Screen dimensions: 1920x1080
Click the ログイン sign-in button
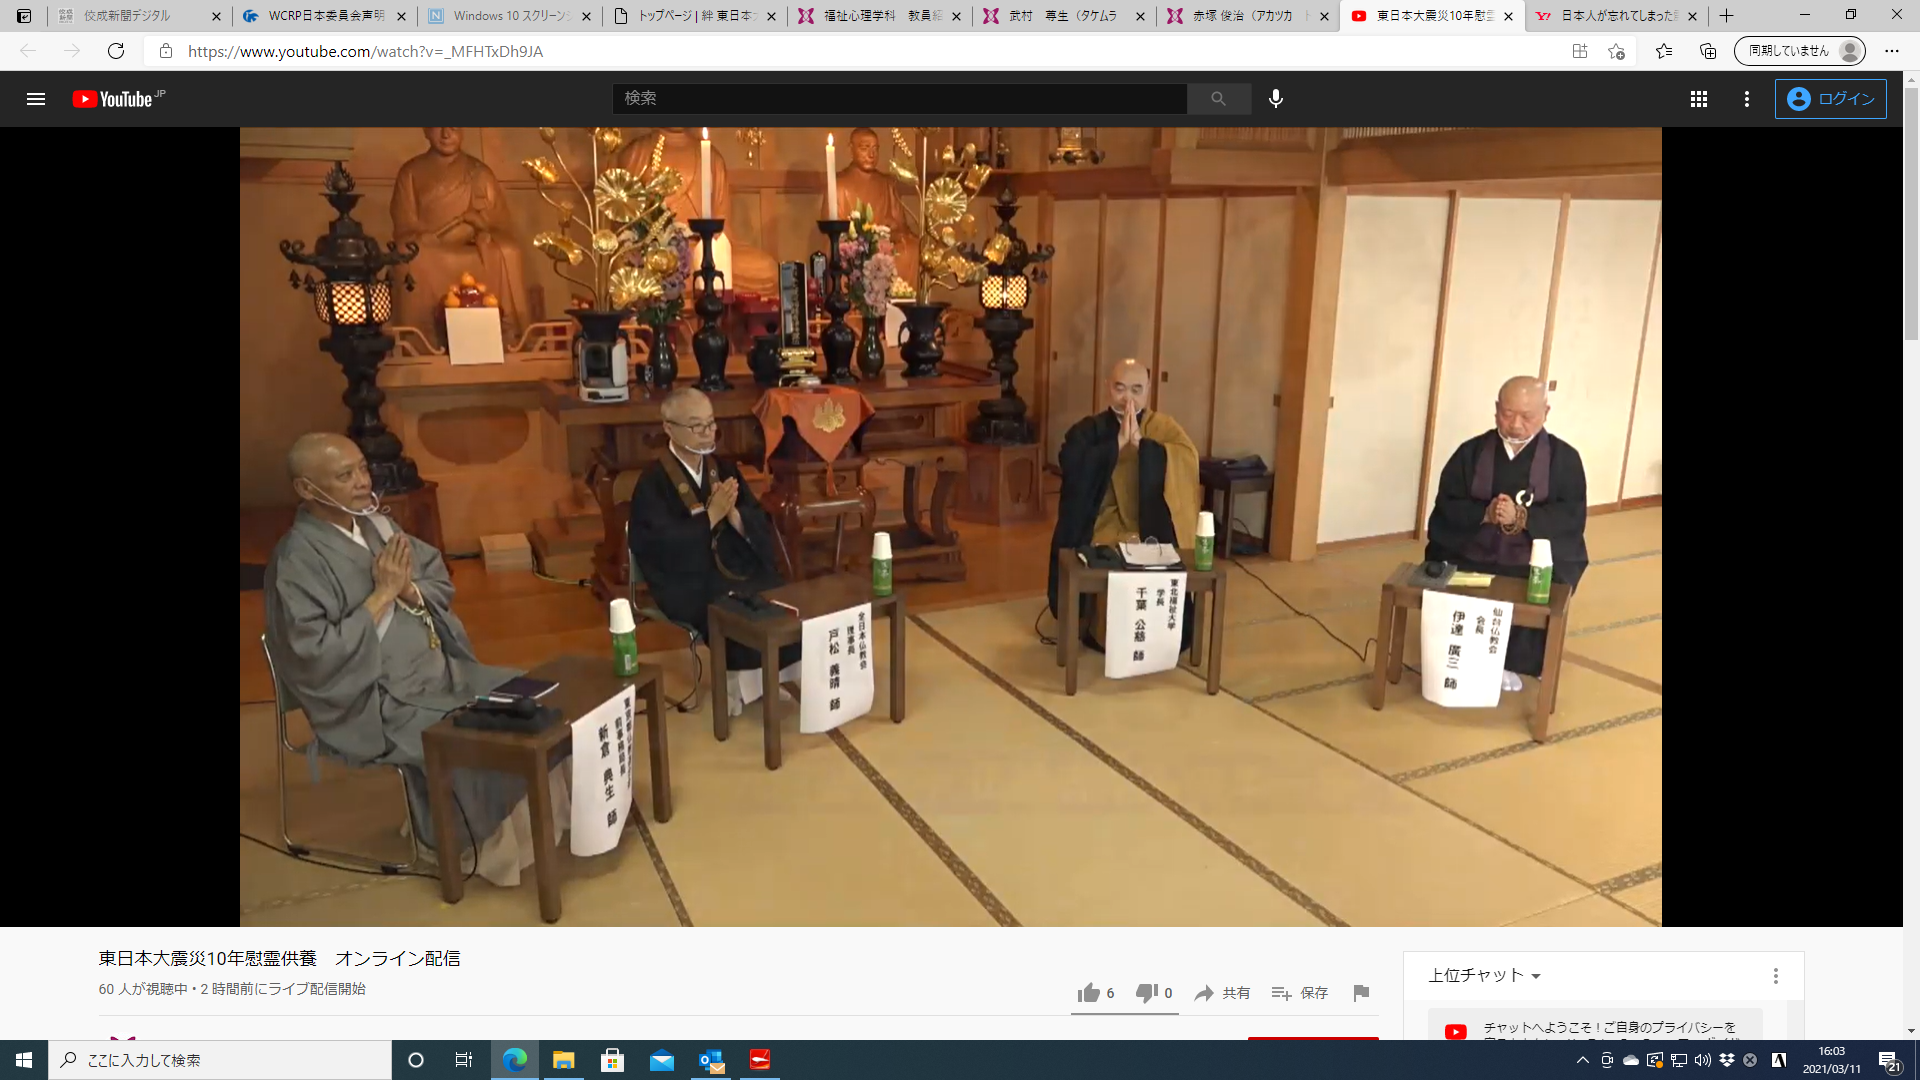[x=1830, y=99]
